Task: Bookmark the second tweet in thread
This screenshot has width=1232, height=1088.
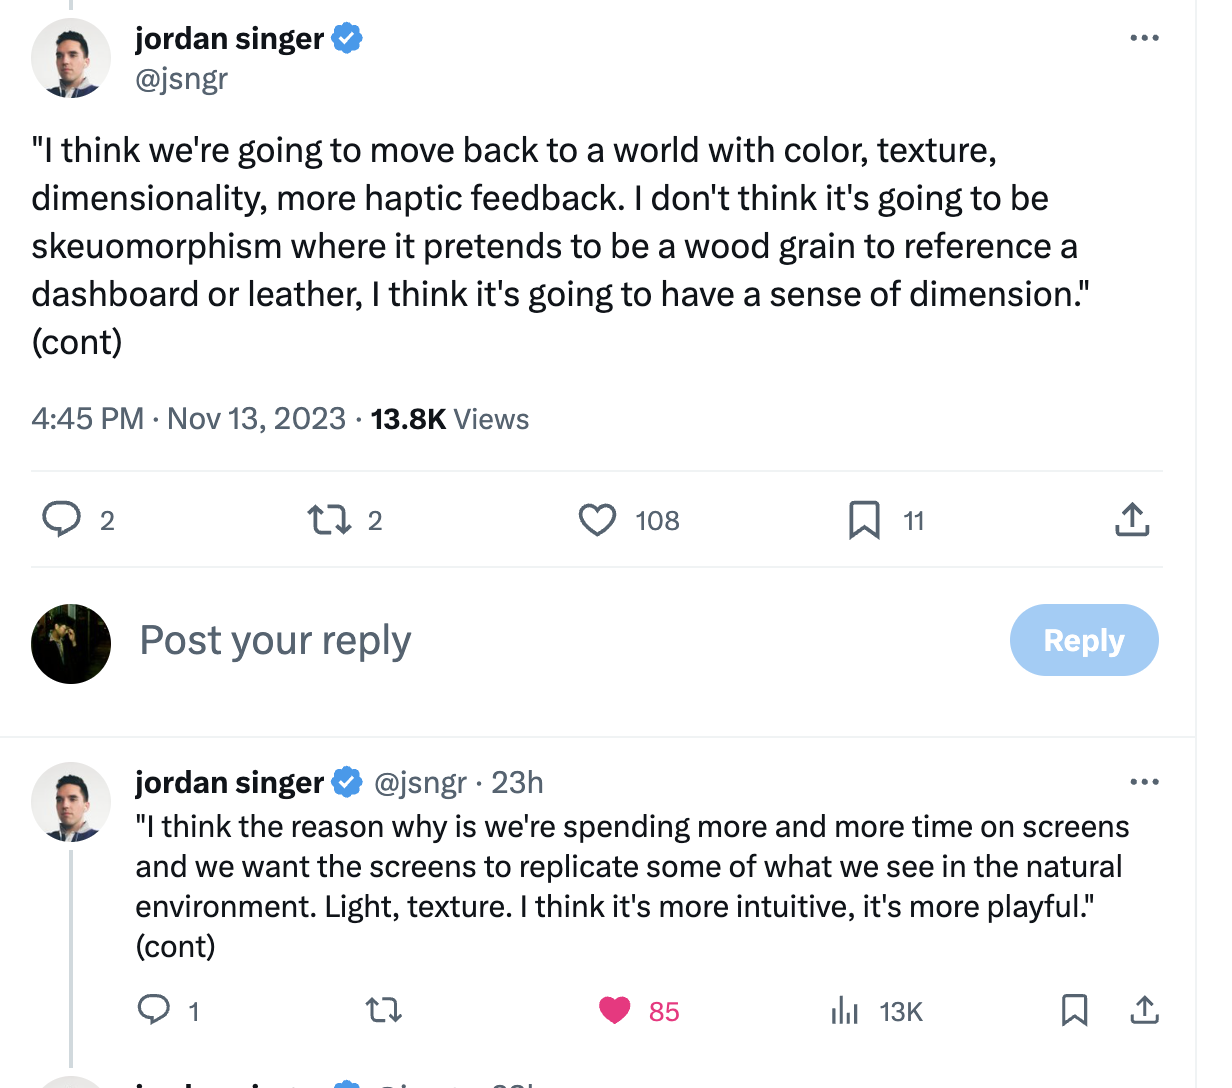Action: coord(1074,1010)
